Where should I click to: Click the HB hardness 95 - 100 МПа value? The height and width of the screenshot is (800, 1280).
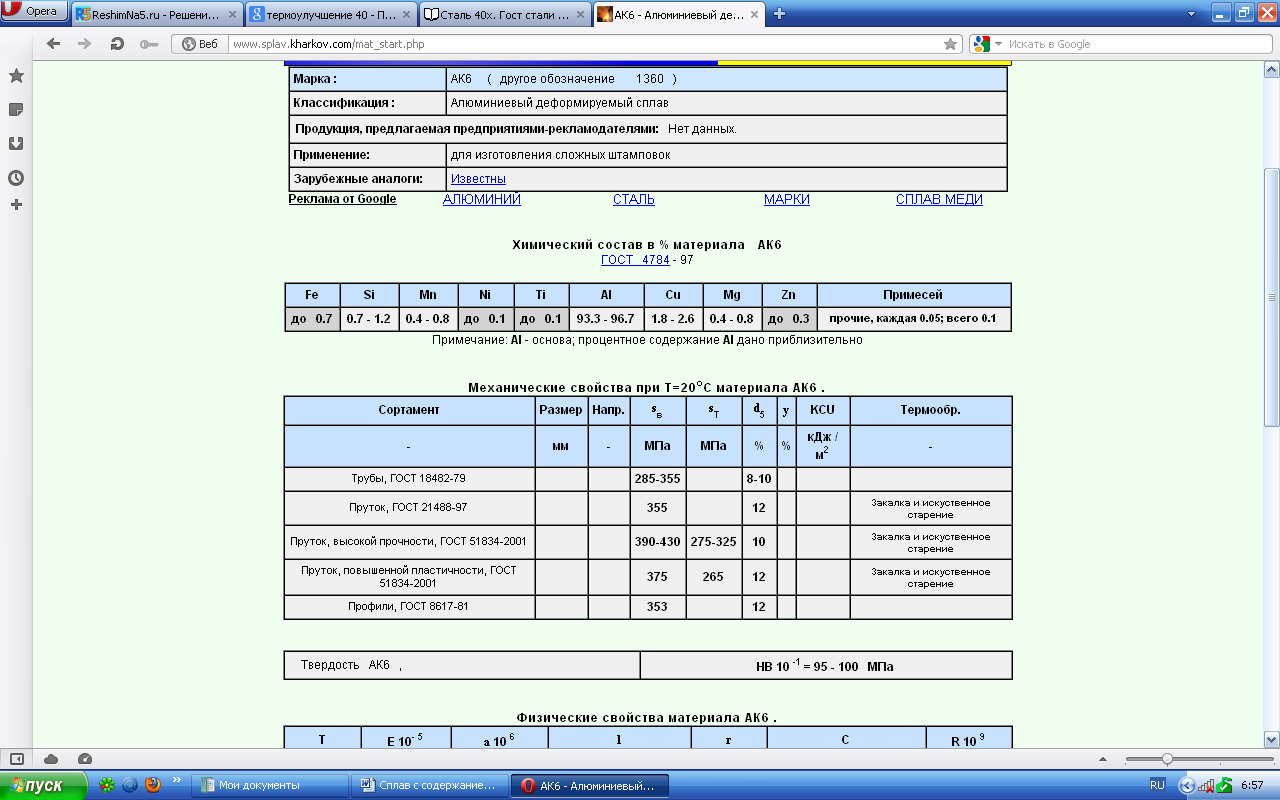point(826,666)
